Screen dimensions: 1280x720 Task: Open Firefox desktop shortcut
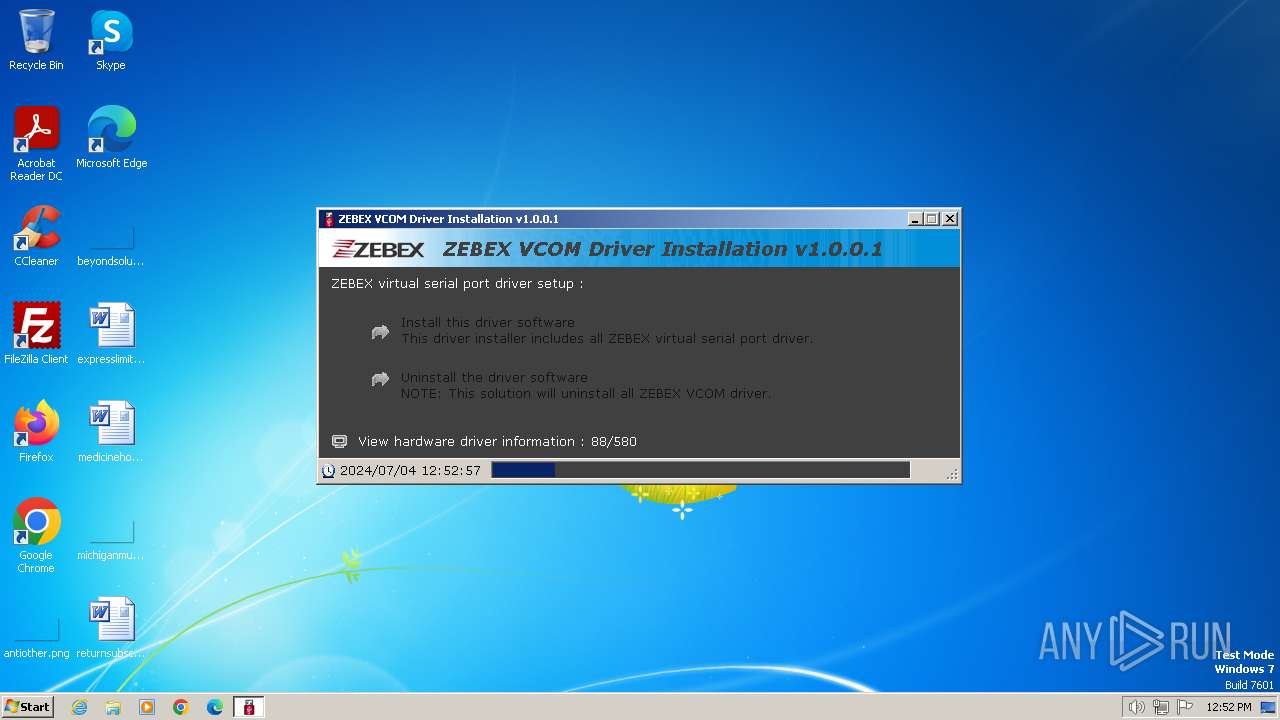[x=36, y=432]
